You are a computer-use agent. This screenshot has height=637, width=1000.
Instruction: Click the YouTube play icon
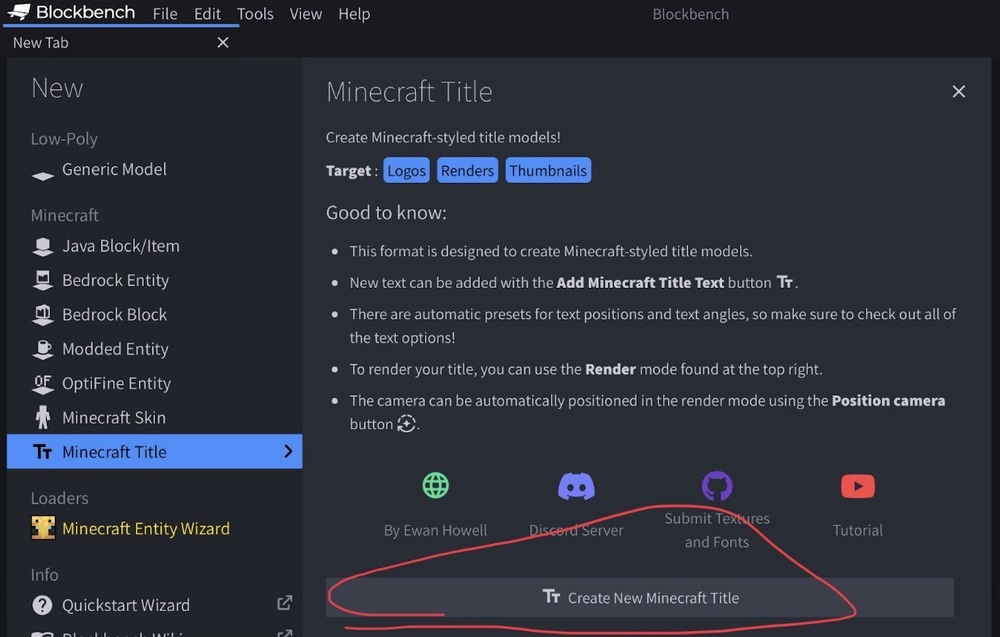pyautogui.click(x=858, y=487)
